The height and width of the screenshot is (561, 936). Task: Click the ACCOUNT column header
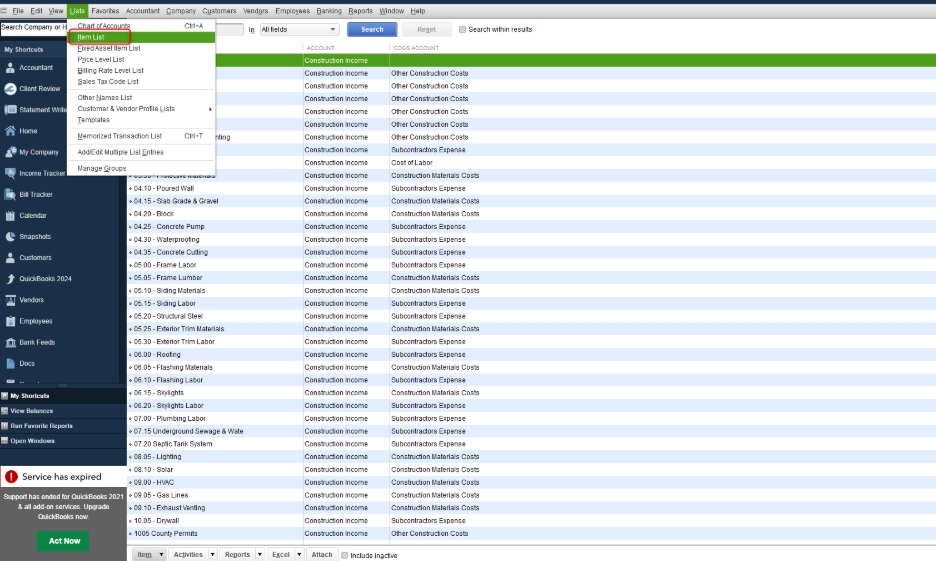click(x=321, y=48)
